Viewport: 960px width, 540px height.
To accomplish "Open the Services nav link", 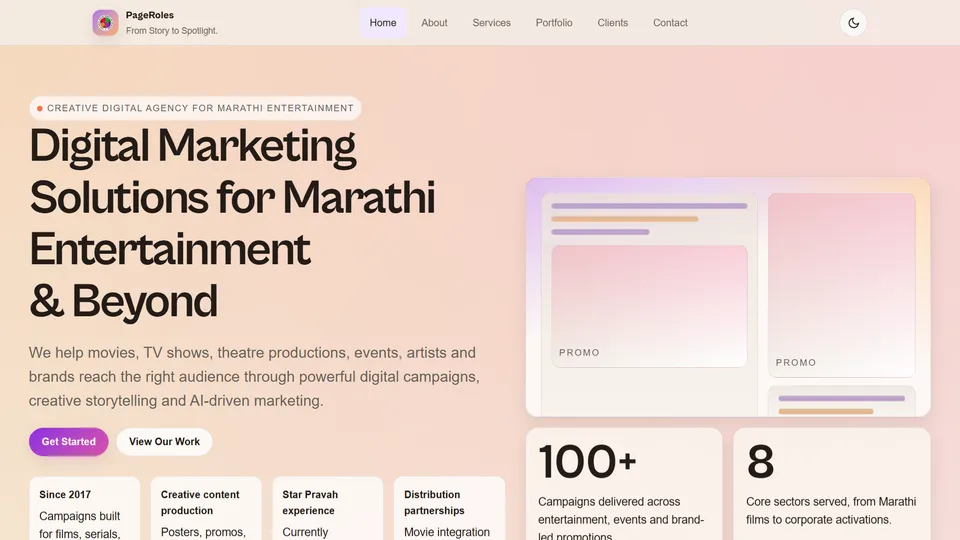I will [491, 23].
